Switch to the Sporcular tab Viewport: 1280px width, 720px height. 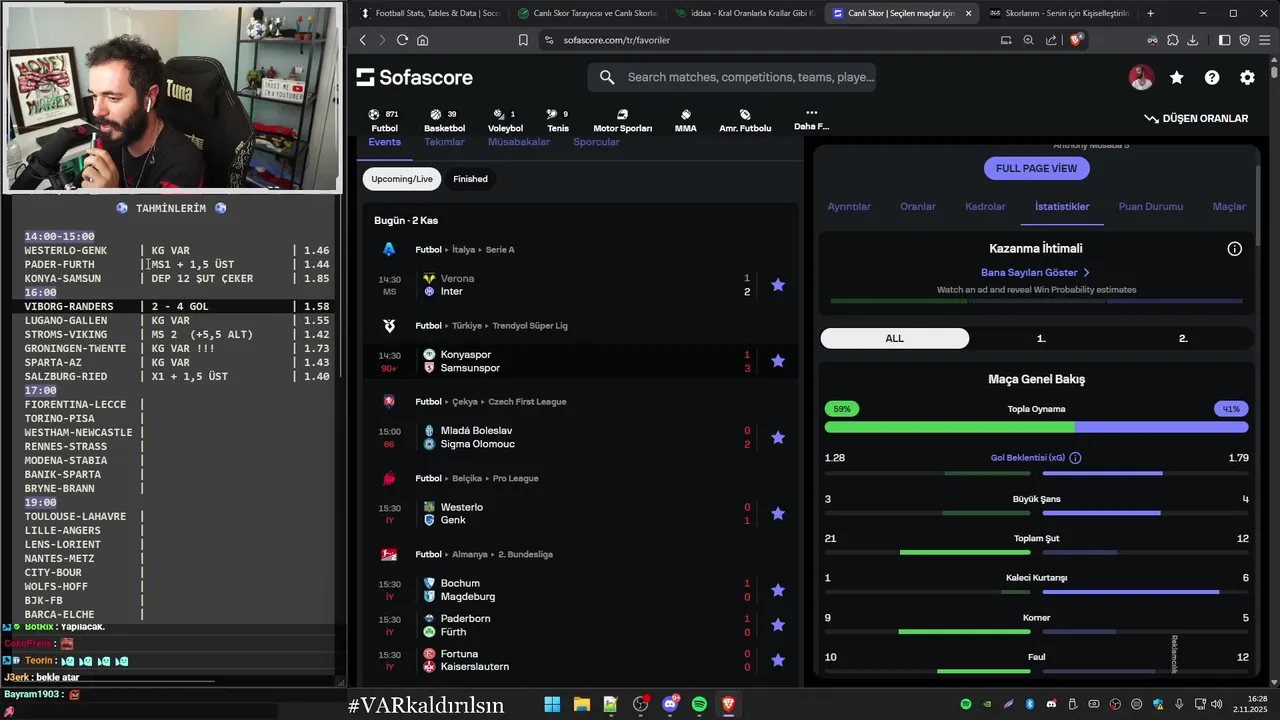[596, 142]
